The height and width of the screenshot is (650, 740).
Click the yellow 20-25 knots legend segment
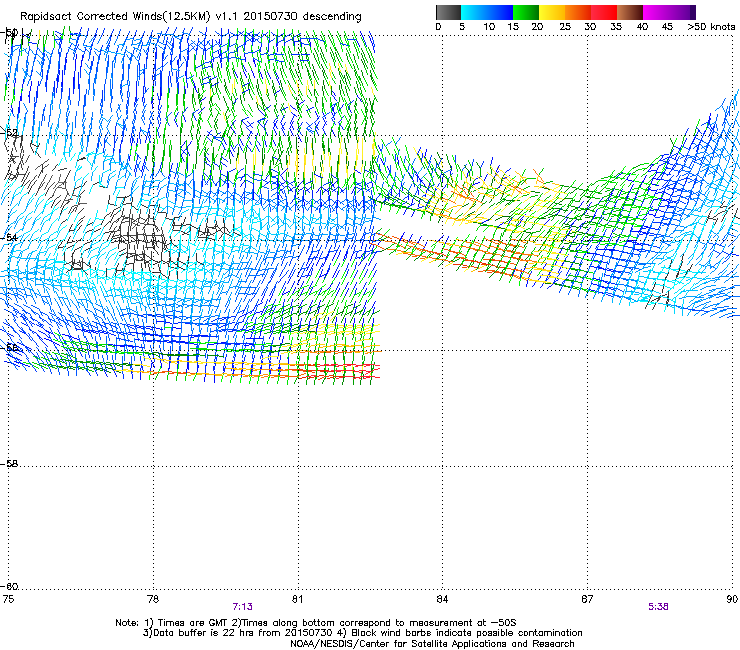point(552,12)
